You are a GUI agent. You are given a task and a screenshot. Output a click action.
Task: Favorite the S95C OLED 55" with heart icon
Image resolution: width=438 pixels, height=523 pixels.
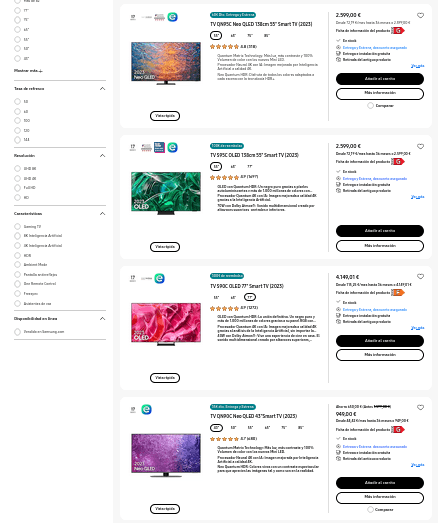coord(420,146)
